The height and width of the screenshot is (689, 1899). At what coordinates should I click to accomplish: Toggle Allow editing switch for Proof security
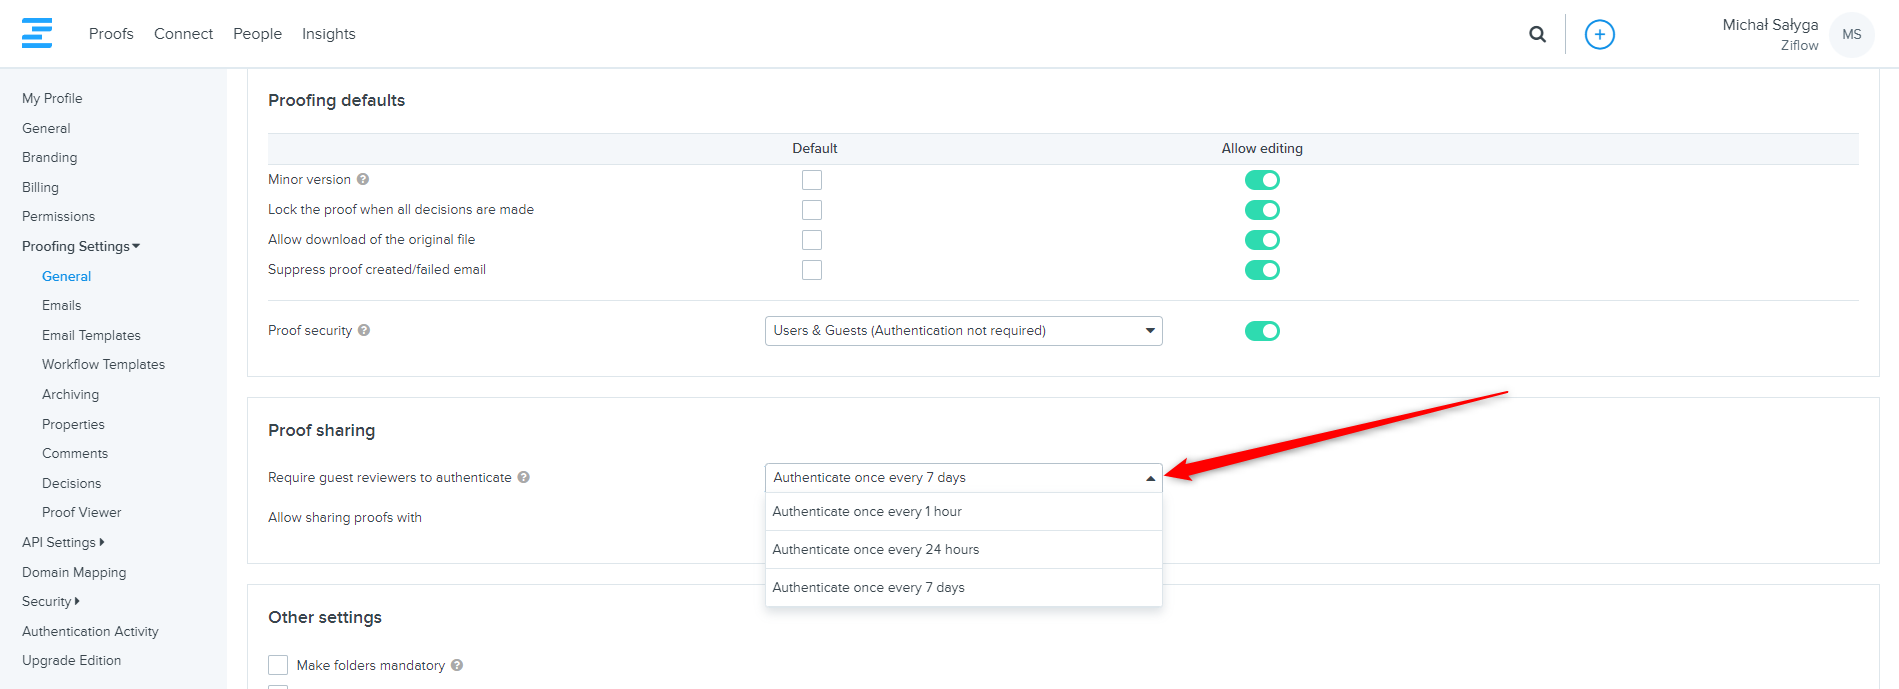click(x=1261, y=331)
